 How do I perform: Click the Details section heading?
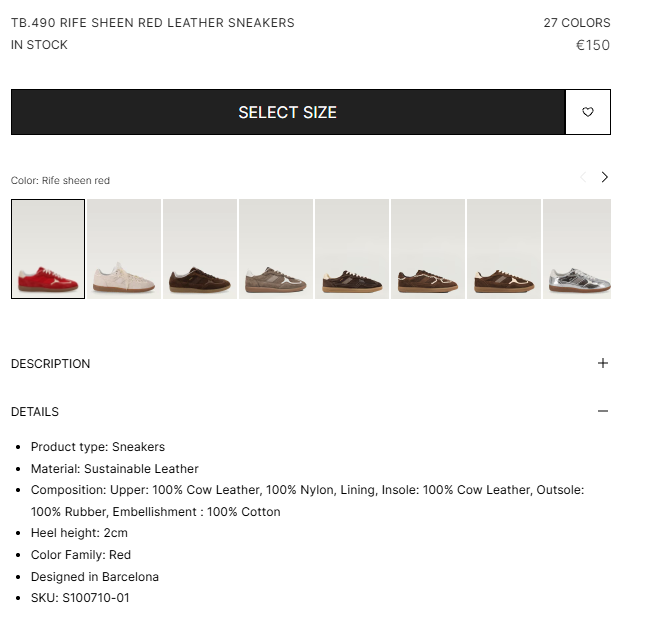pyautogui.click(x=35, y=412)
